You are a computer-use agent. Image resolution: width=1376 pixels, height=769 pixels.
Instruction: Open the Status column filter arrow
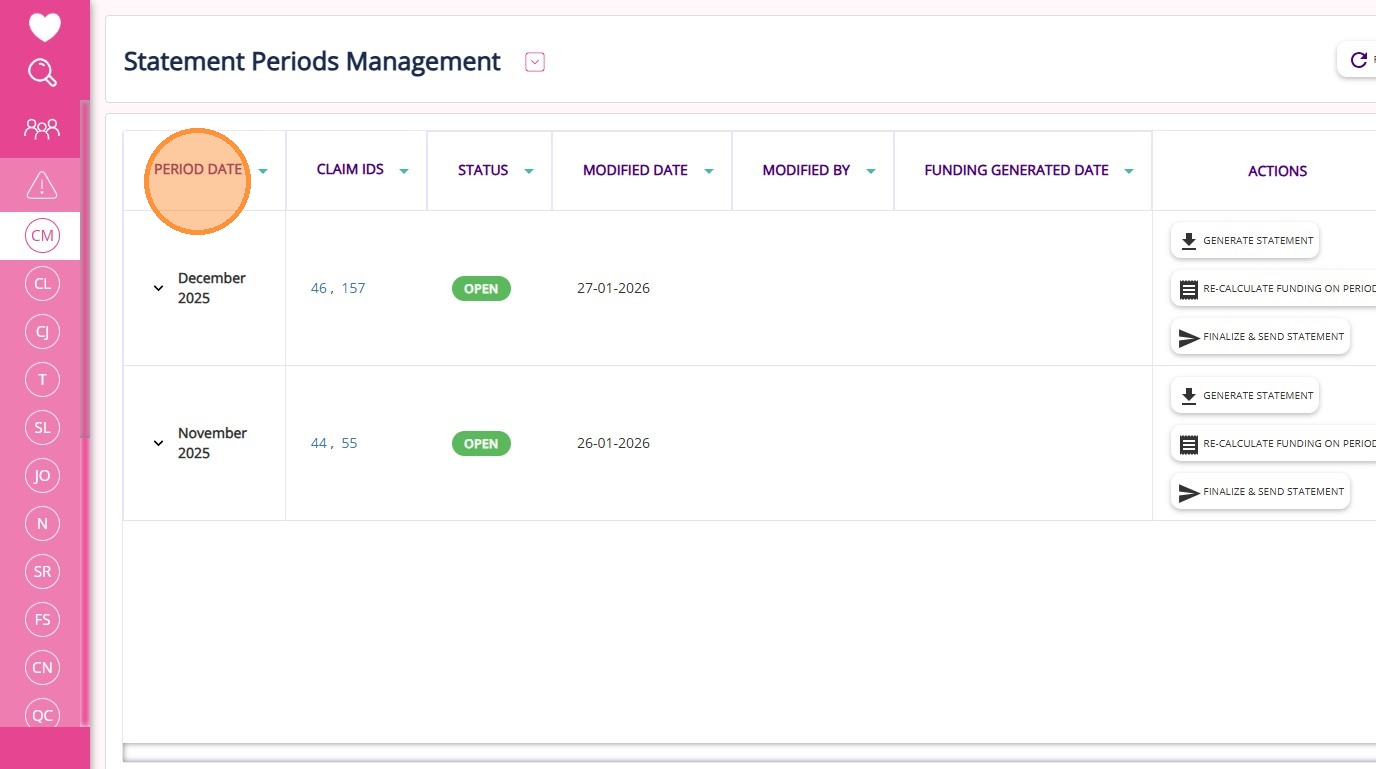529,171
